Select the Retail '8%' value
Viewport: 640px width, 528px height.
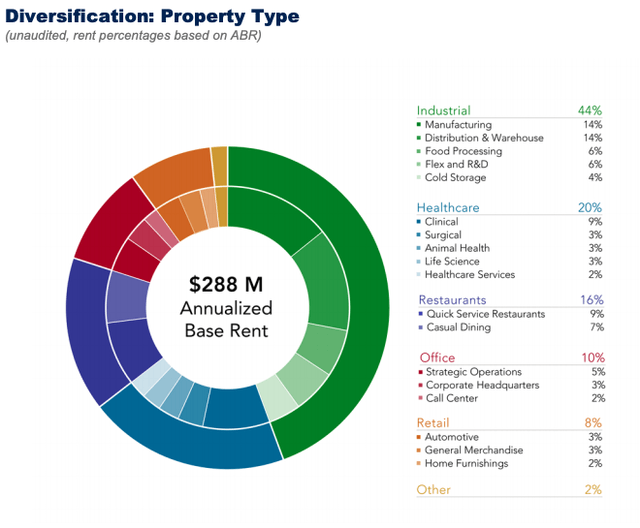click(593, 423)
